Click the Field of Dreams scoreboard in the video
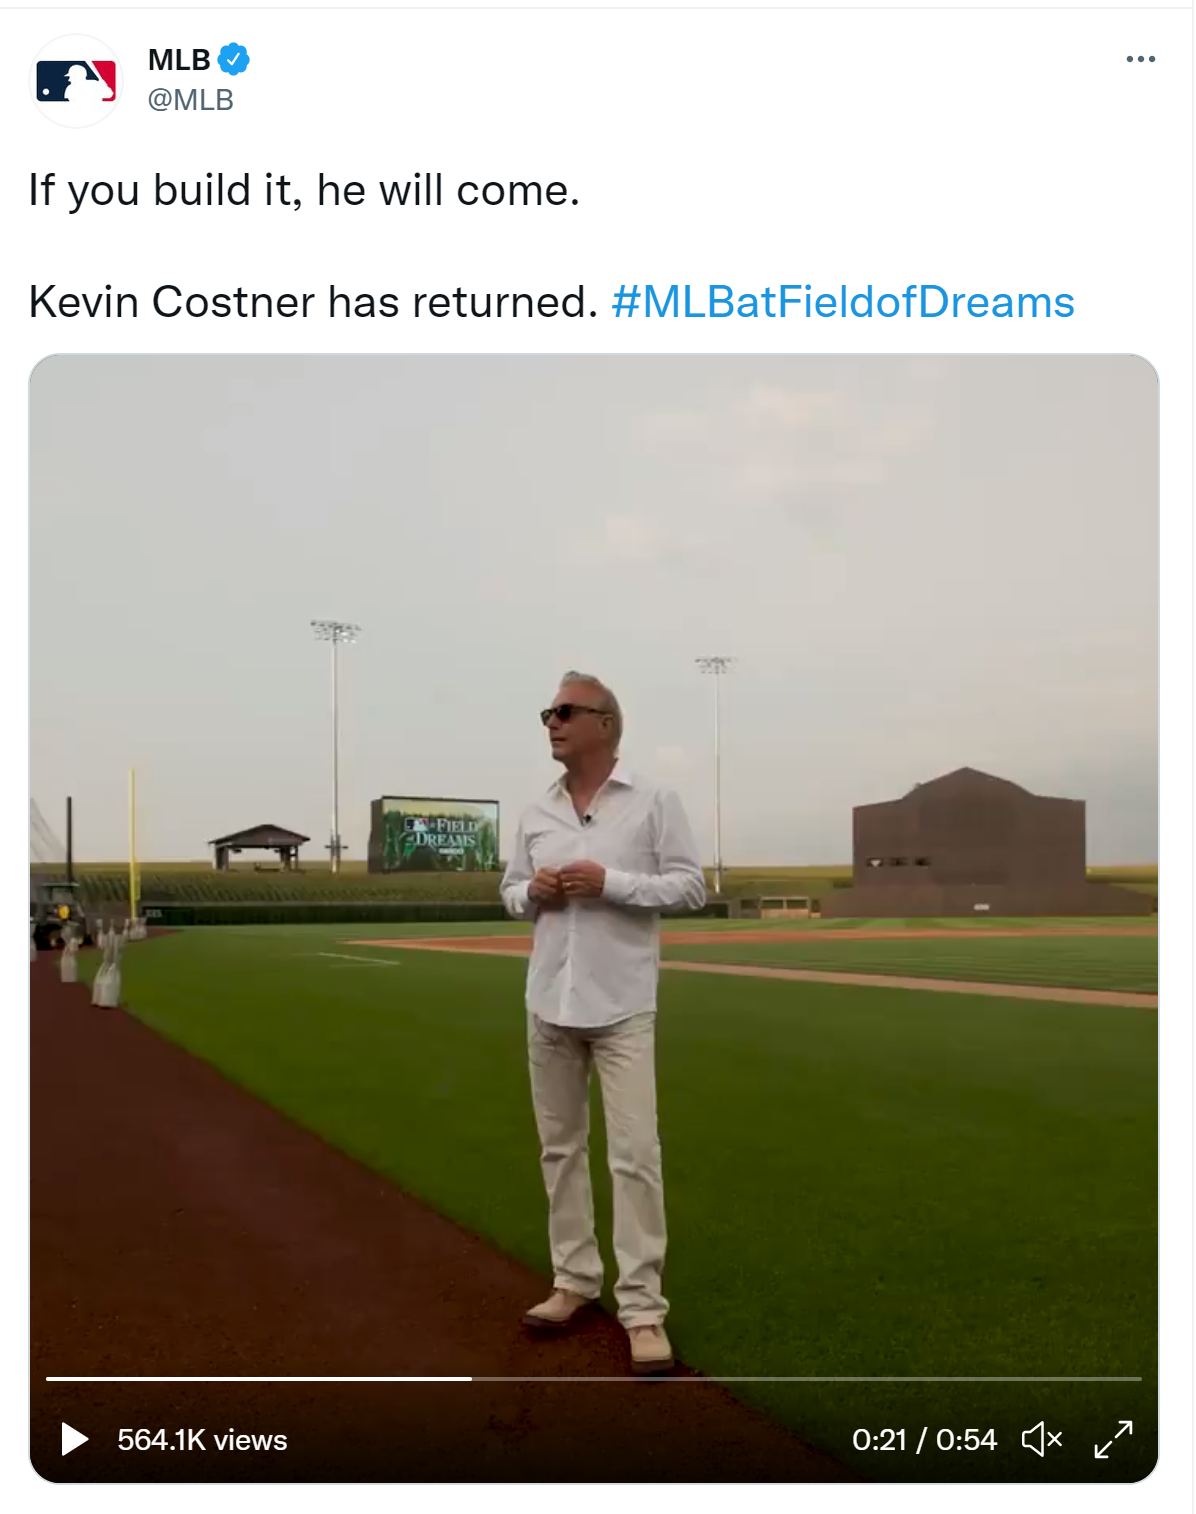This screenshot has height=1514, width=1196. tap(434, 835)
